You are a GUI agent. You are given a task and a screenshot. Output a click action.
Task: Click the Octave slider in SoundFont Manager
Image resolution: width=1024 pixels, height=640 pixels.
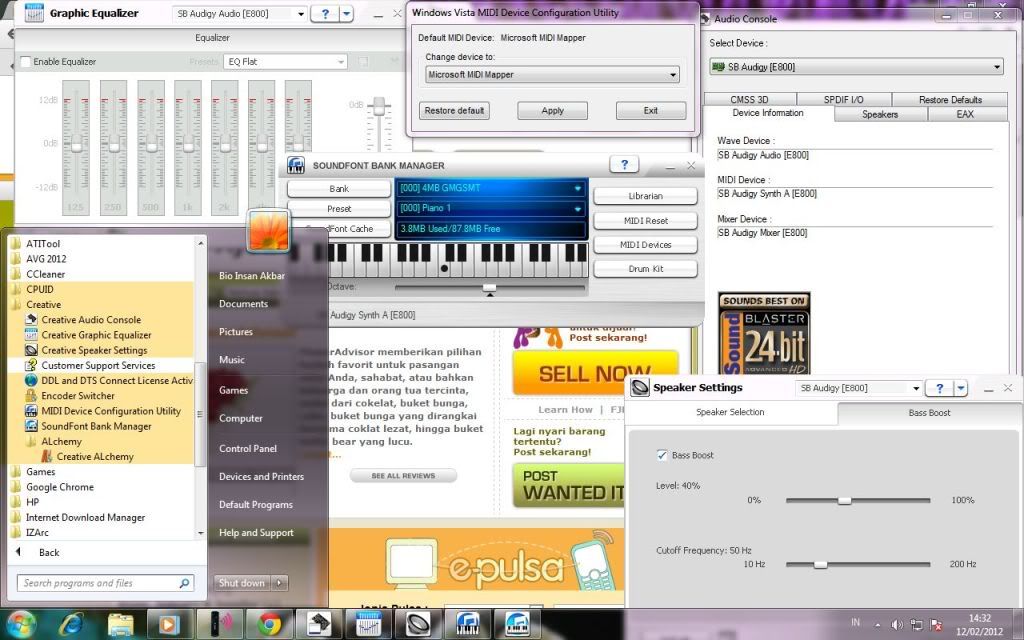(x=490, y=287)
